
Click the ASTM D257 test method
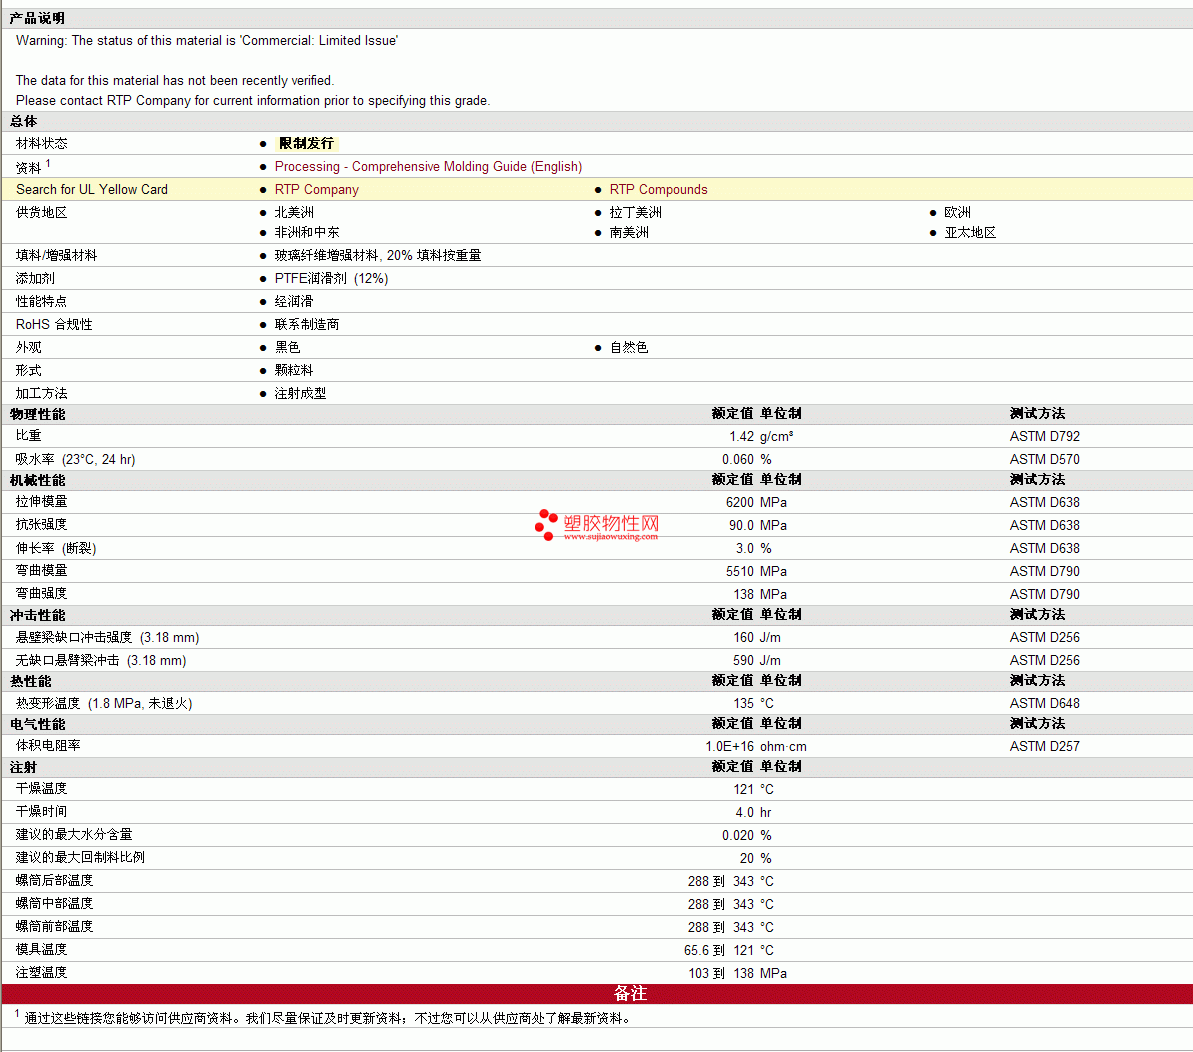[1045, 746]
